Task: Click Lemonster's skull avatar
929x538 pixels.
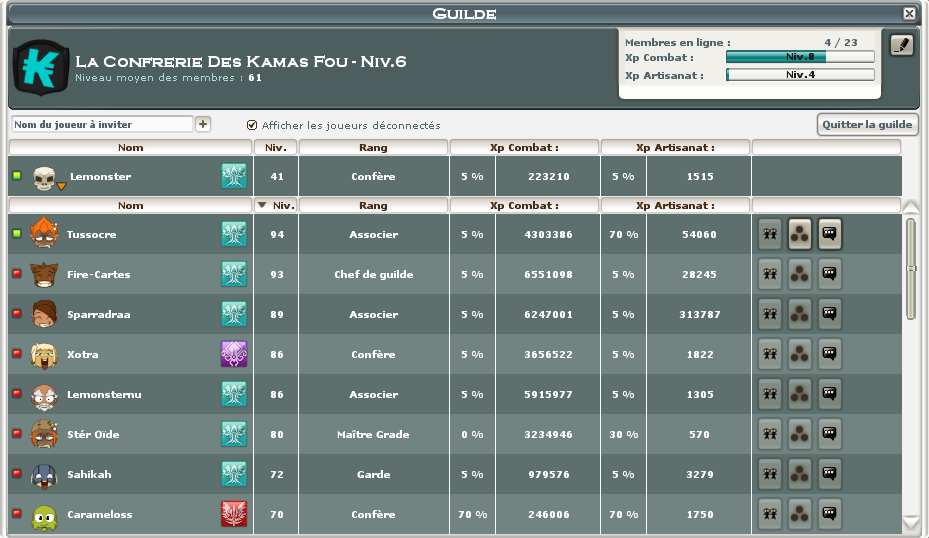Action: point(43,177)
